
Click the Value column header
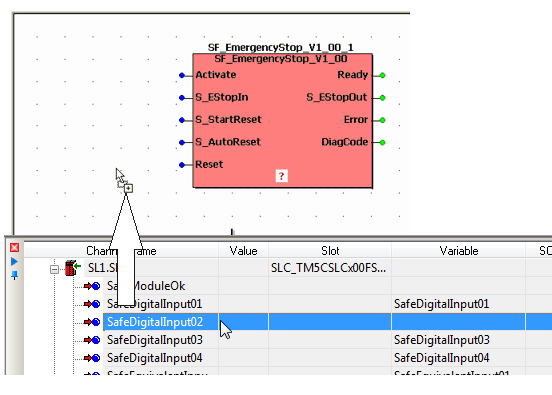pyautogui.click(x=243, y=251)
